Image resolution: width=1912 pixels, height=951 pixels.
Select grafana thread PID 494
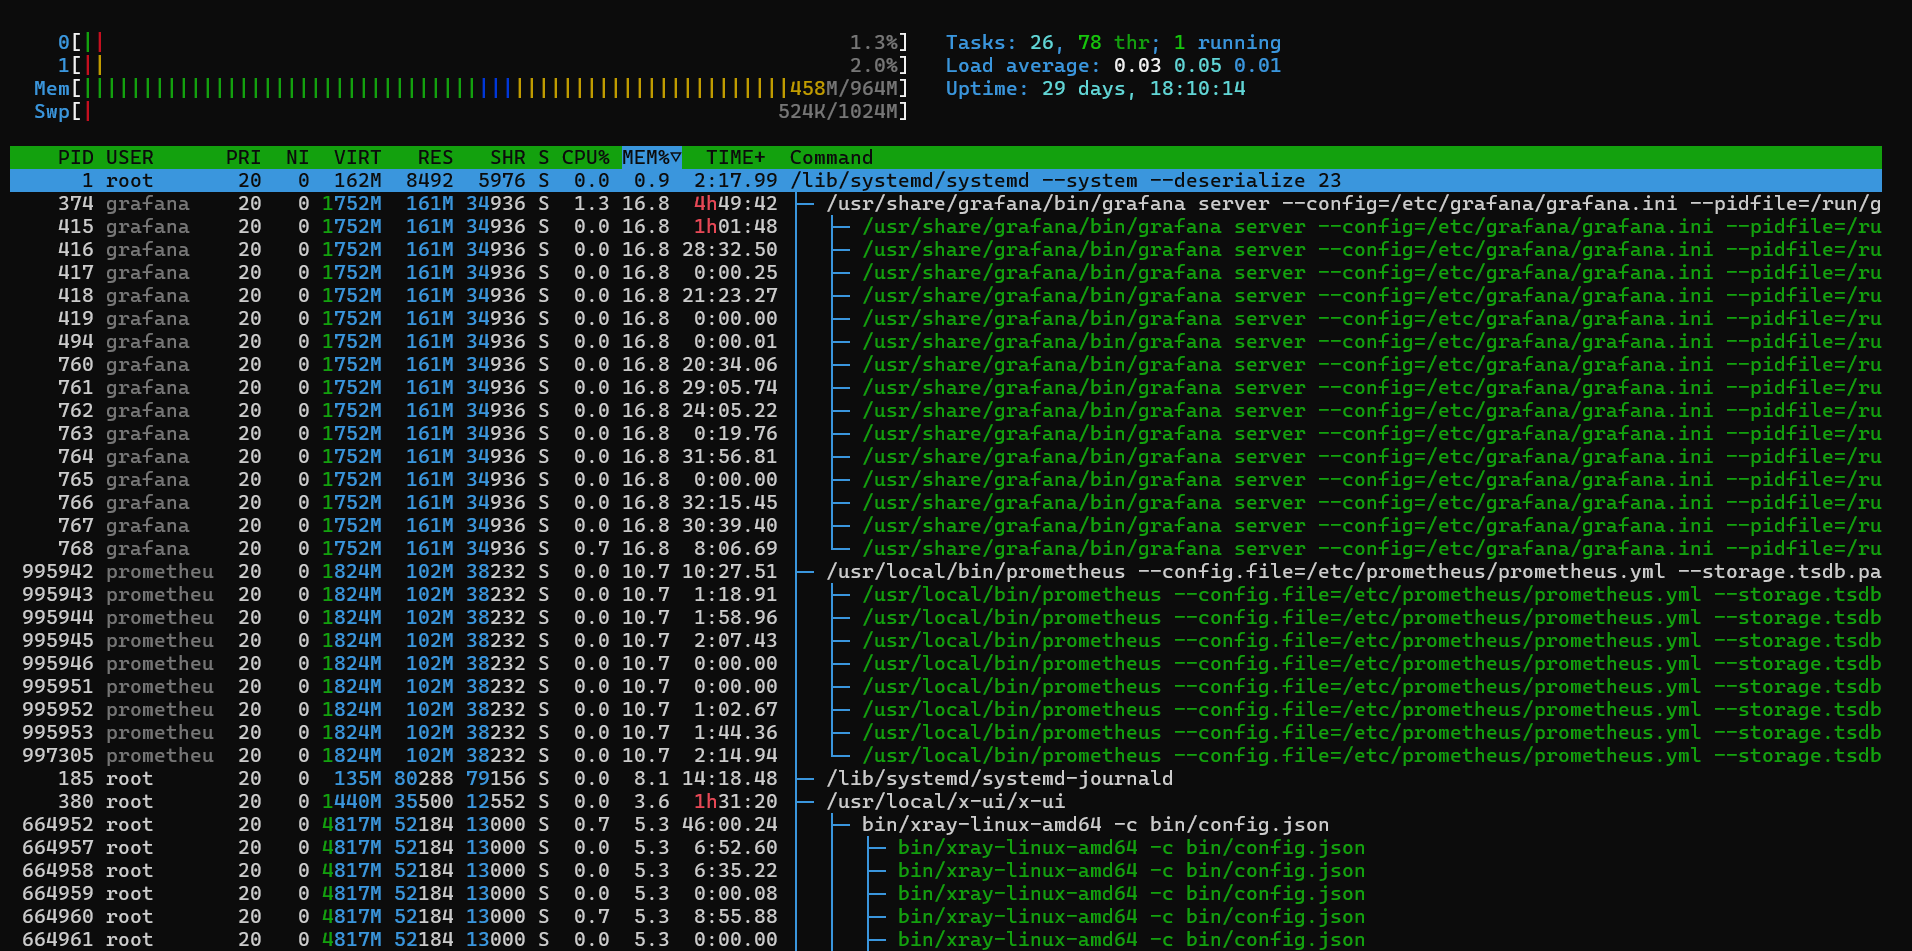point(946,342)
